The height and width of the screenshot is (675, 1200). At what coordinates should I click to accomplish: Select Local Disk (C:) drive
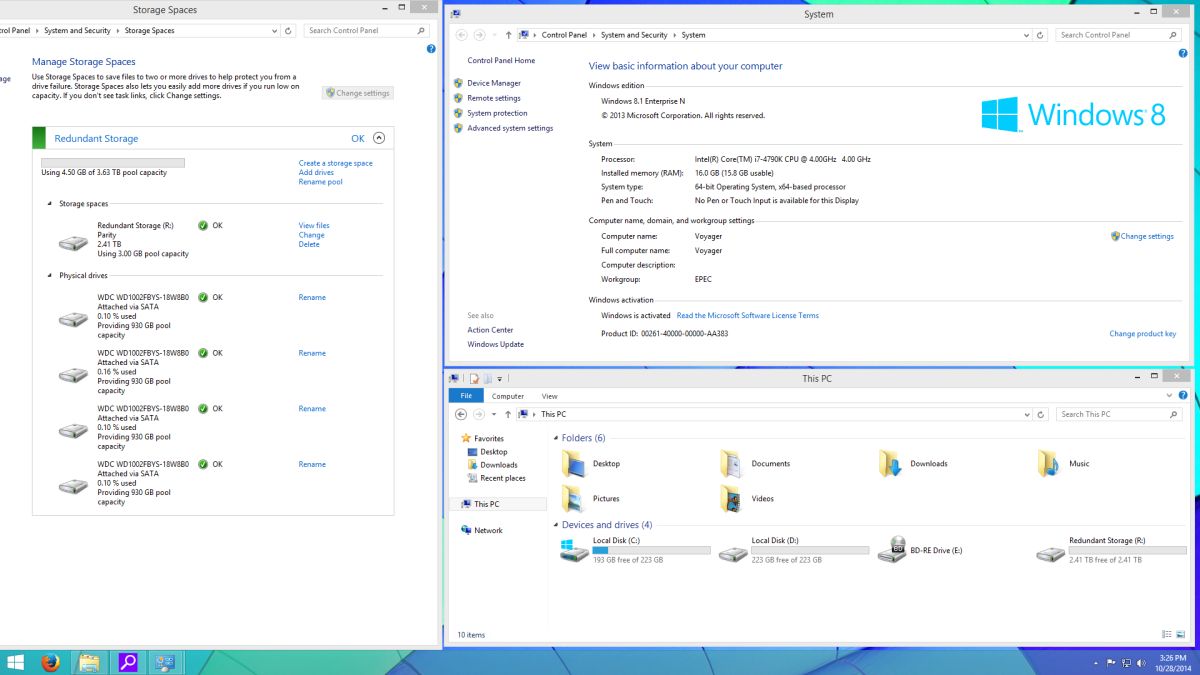tap(636, 550)
